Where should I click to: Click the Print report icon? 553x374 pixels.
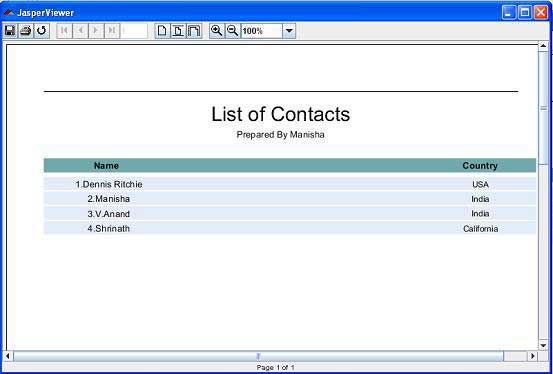coord(26,31)
